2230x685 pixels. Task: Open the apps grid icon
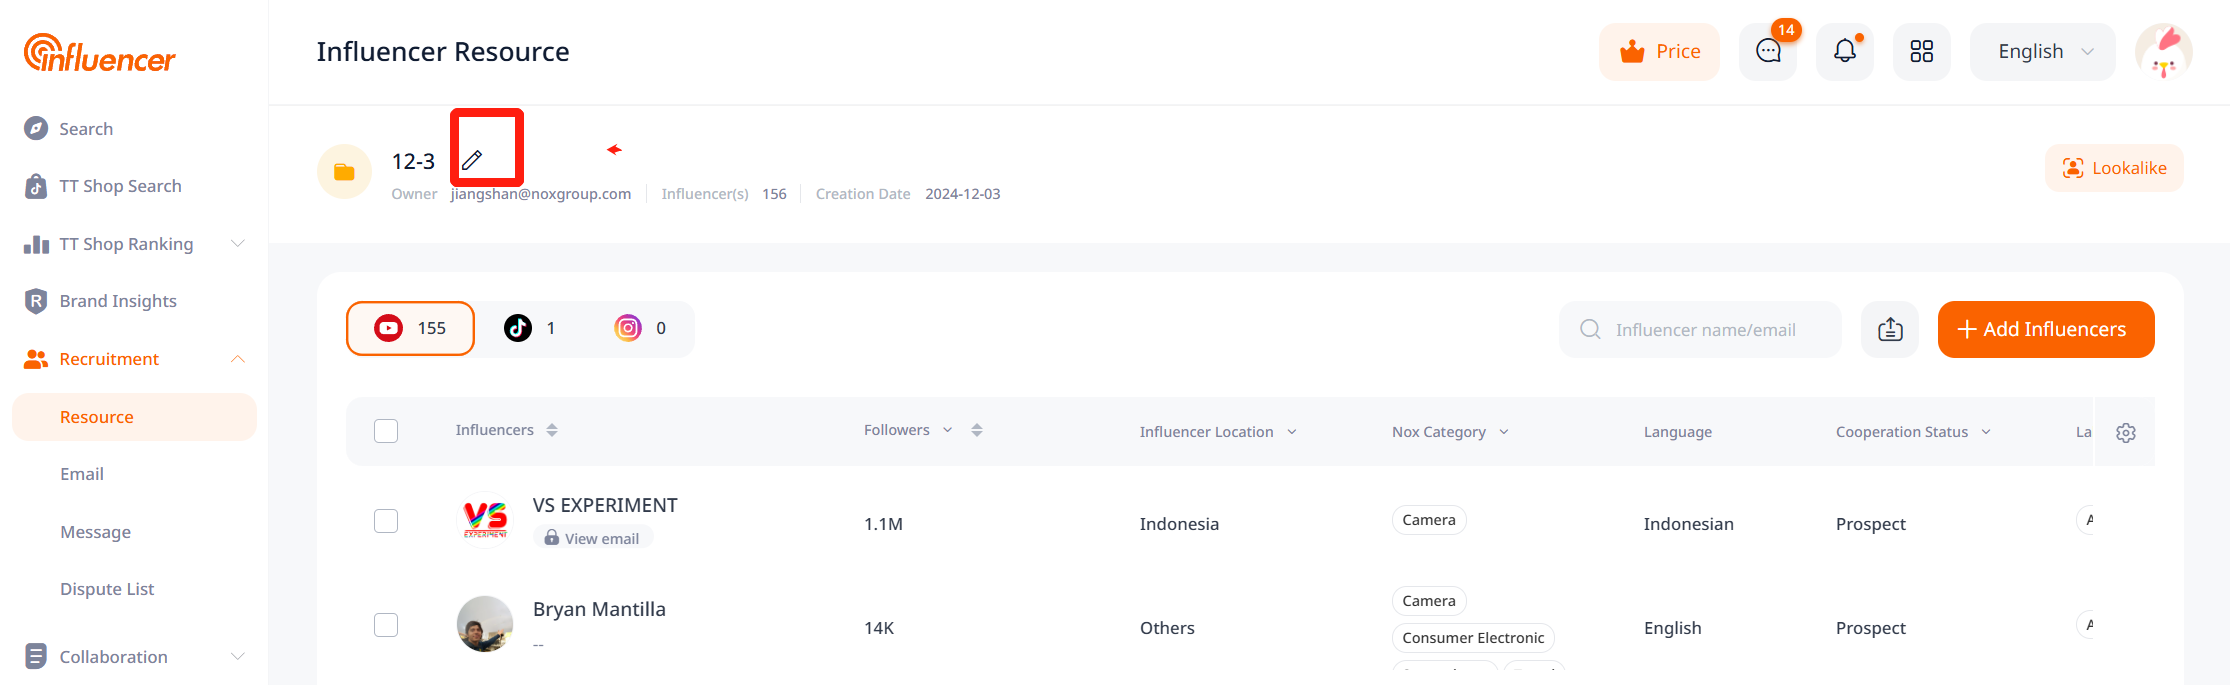tap(1921, 52)
